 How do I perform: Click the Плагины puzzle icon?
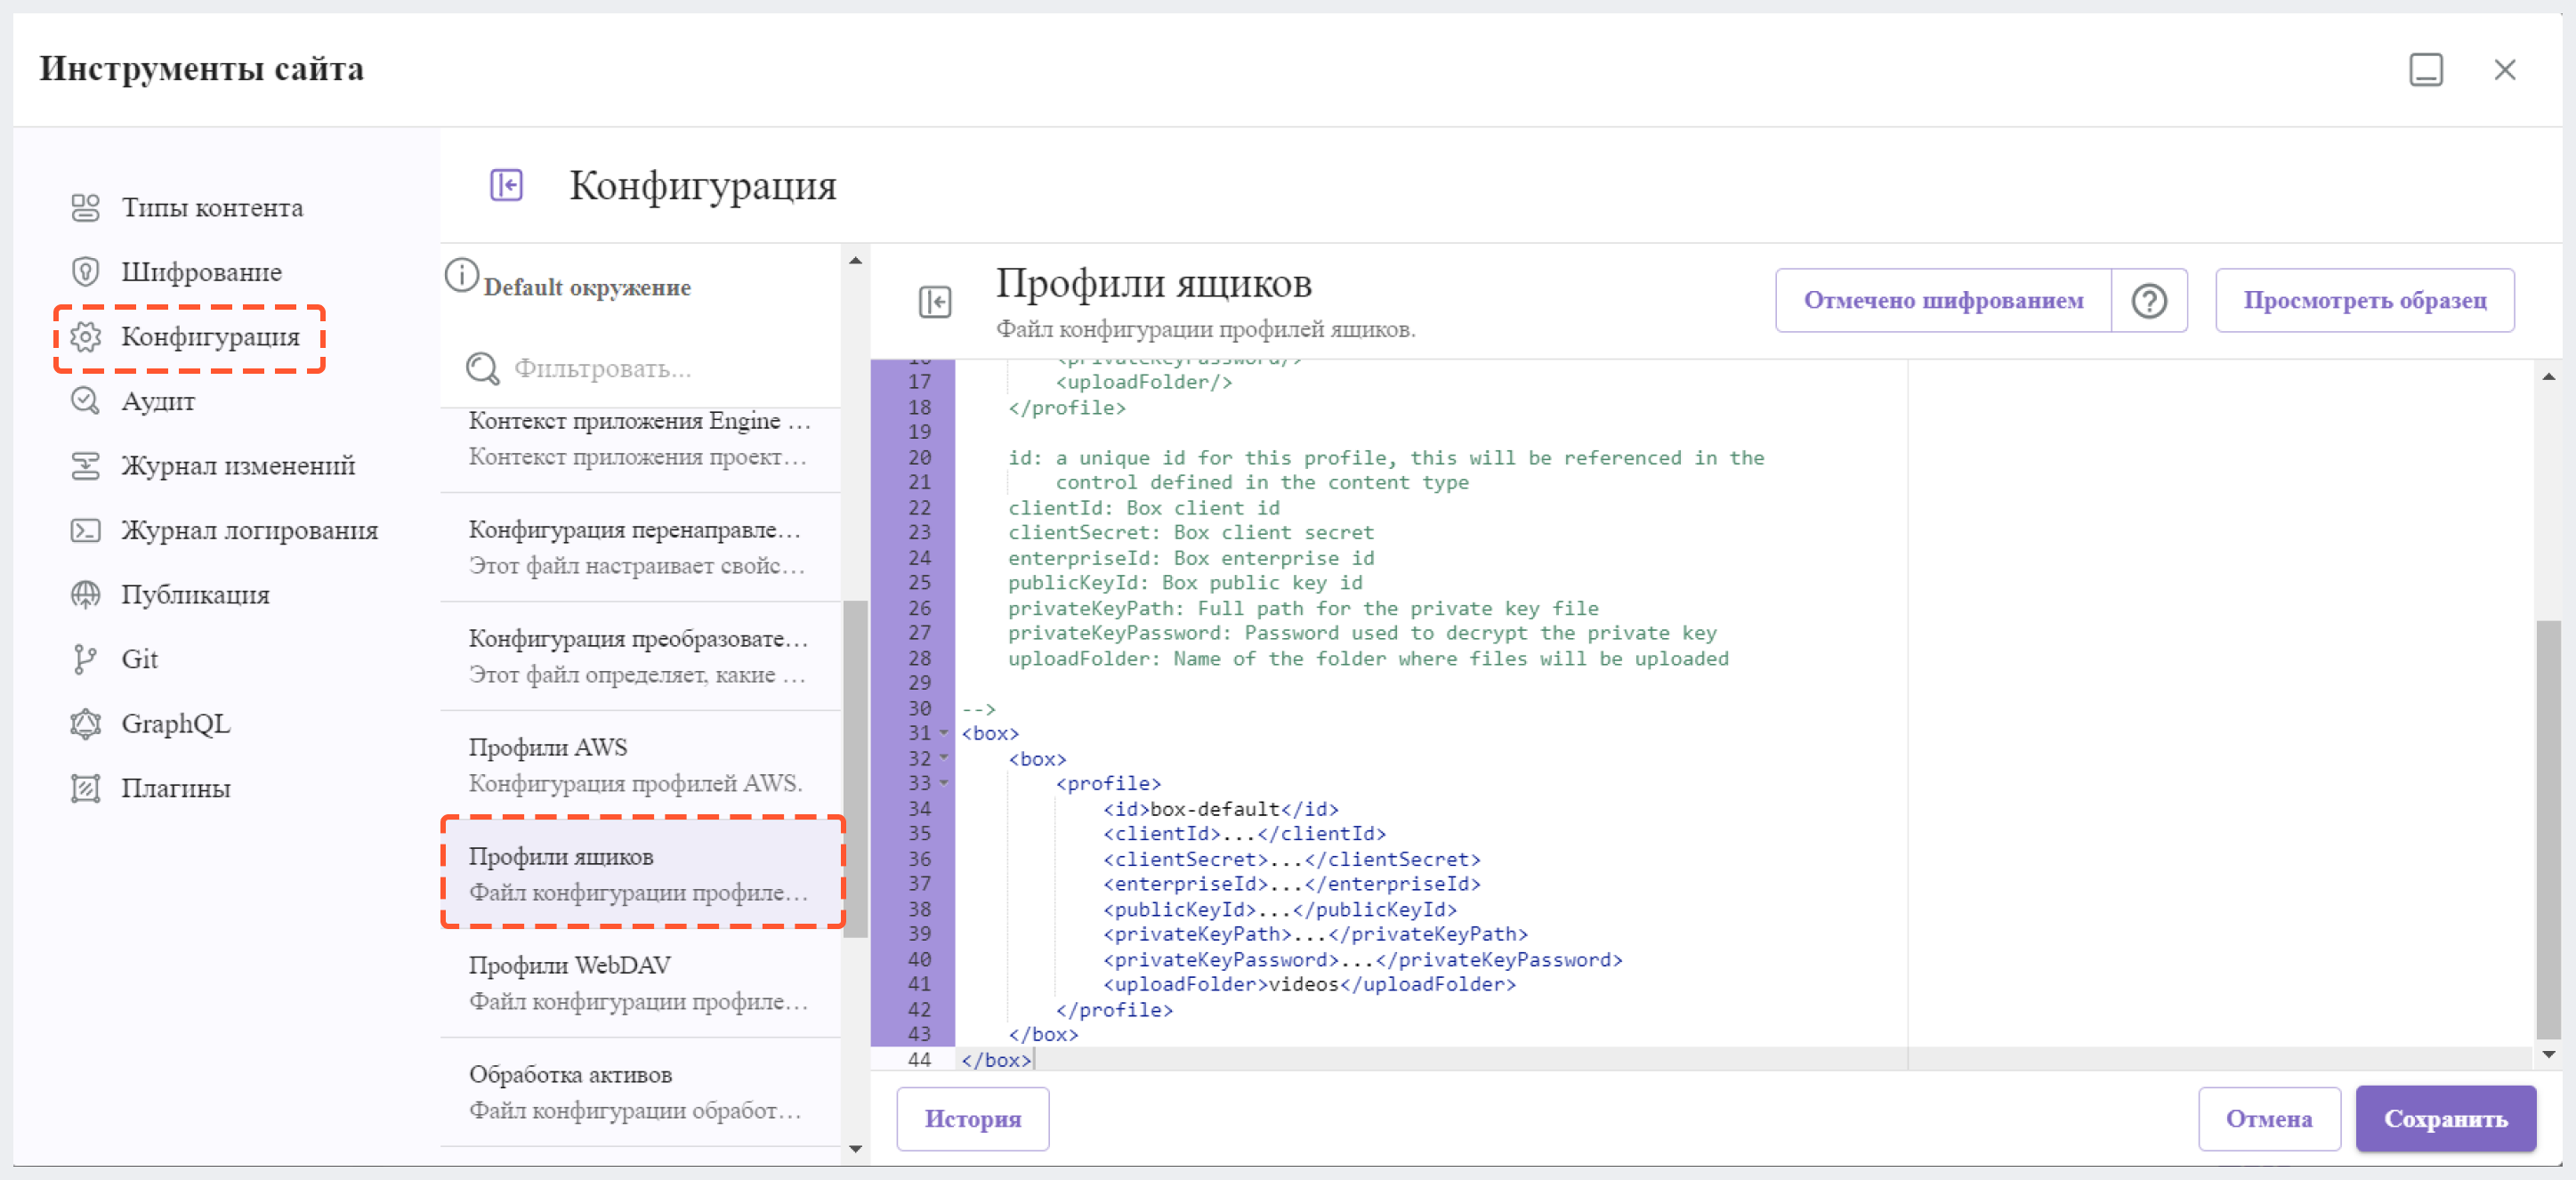86,789
